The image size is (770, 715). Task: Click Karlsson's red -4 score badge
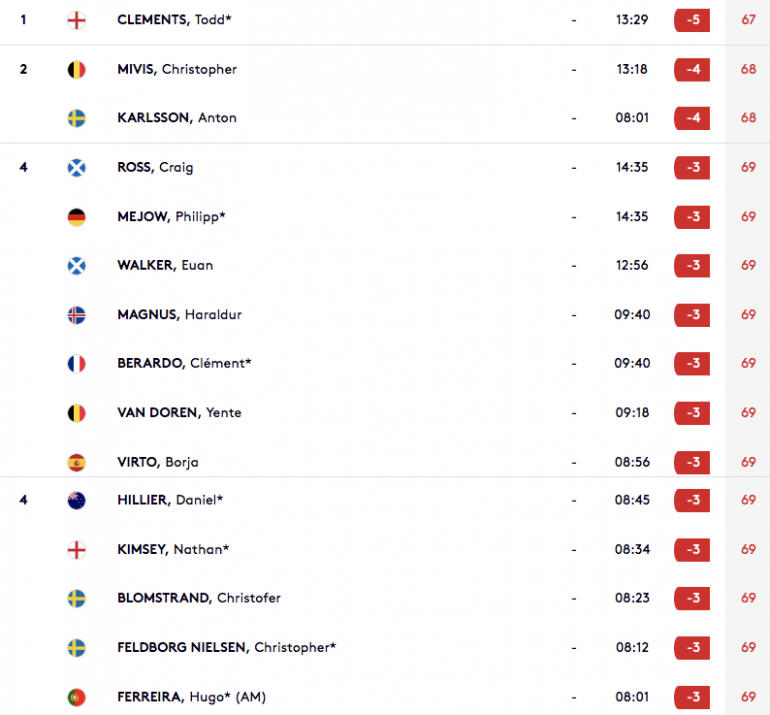[692, 118]
